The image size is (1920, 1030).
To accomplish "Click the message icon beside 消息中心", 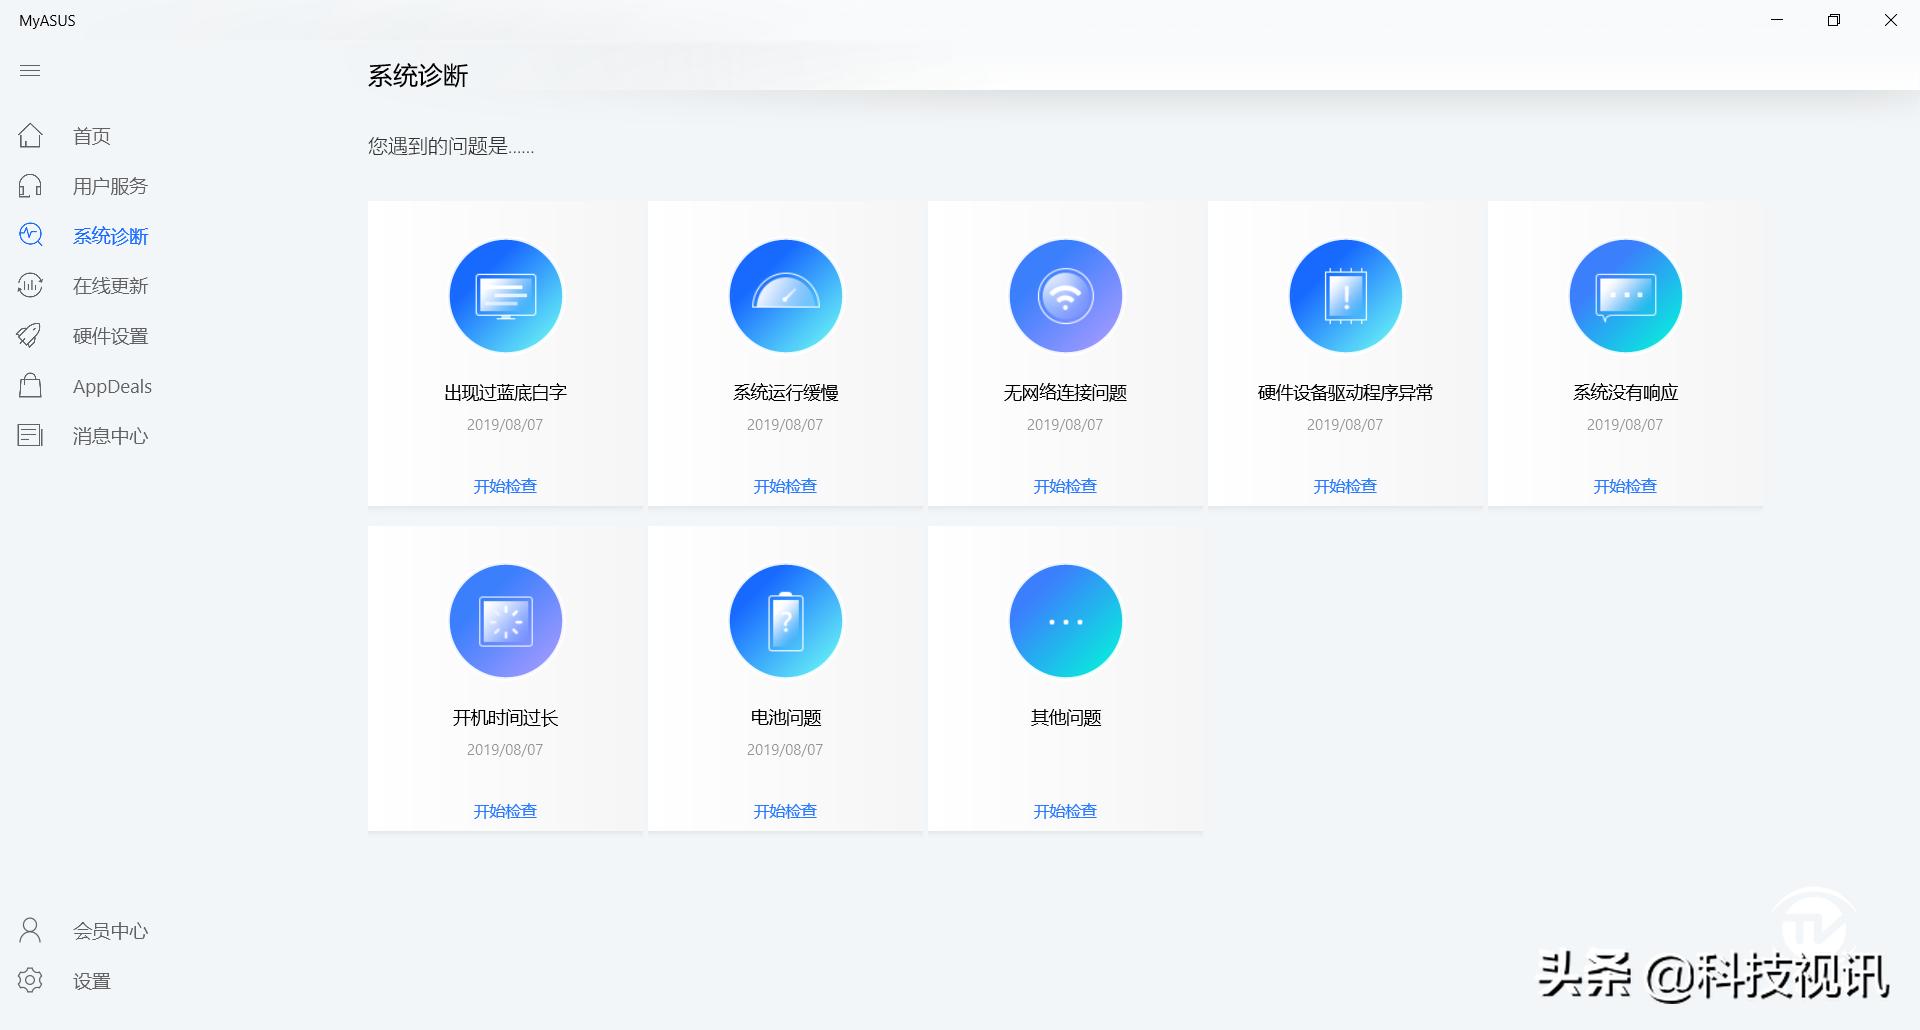I will pyautogui.click(x=30, y=435).
